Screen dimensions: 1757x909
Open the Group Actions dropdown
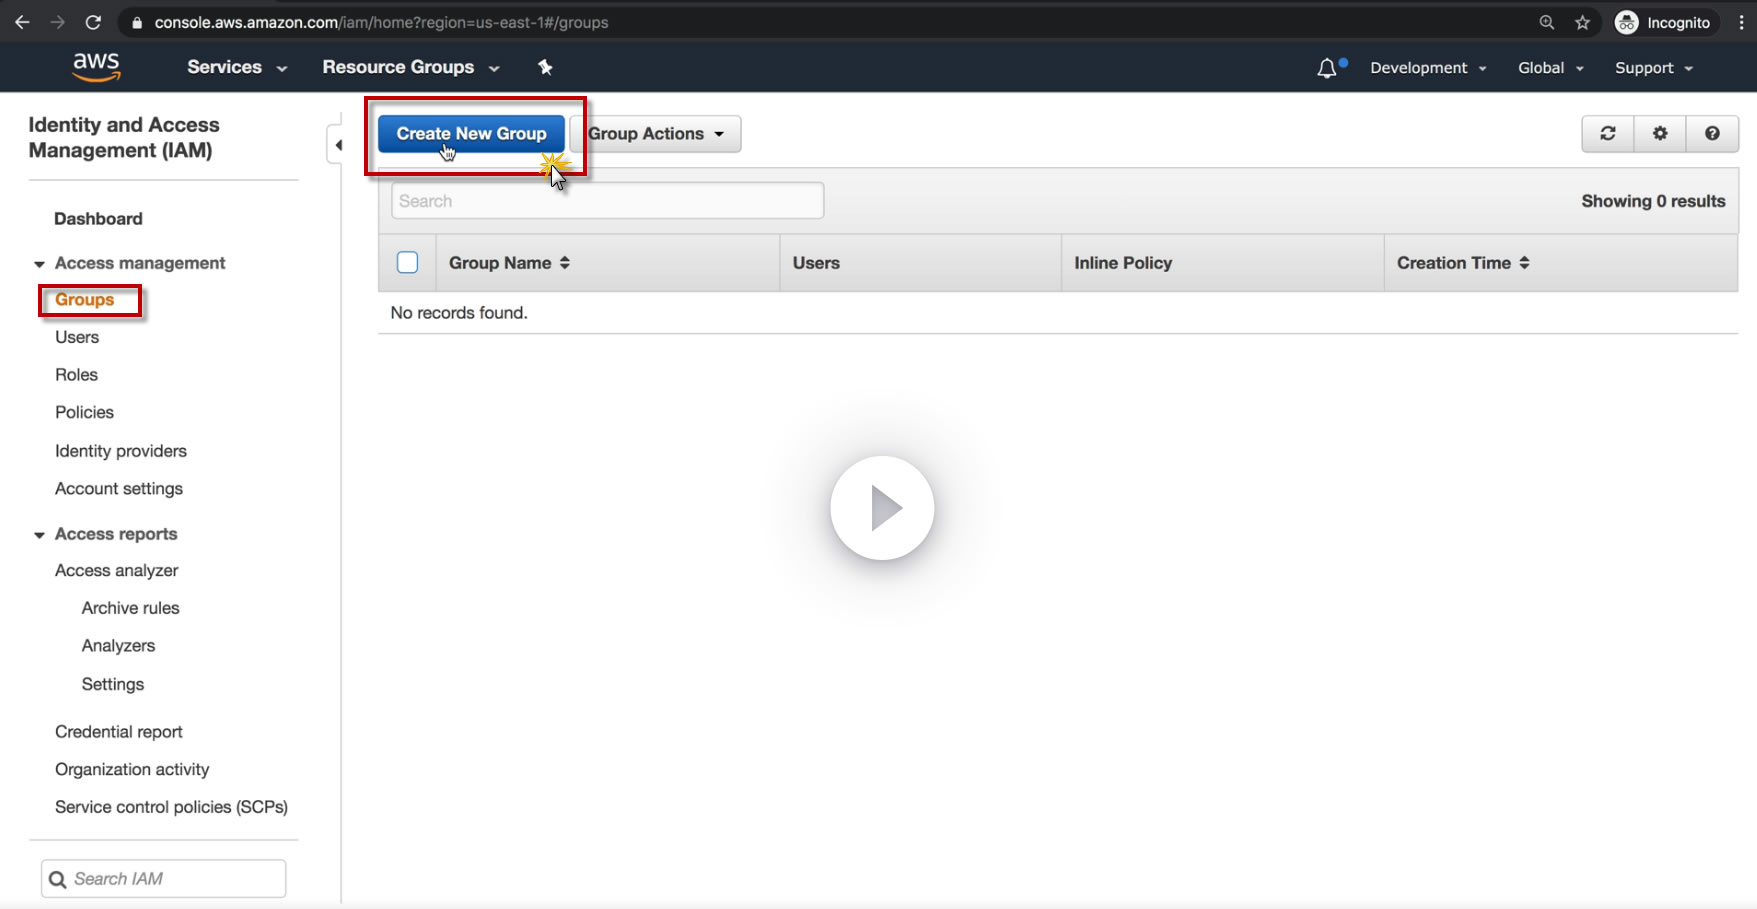(x=656, y=134)
